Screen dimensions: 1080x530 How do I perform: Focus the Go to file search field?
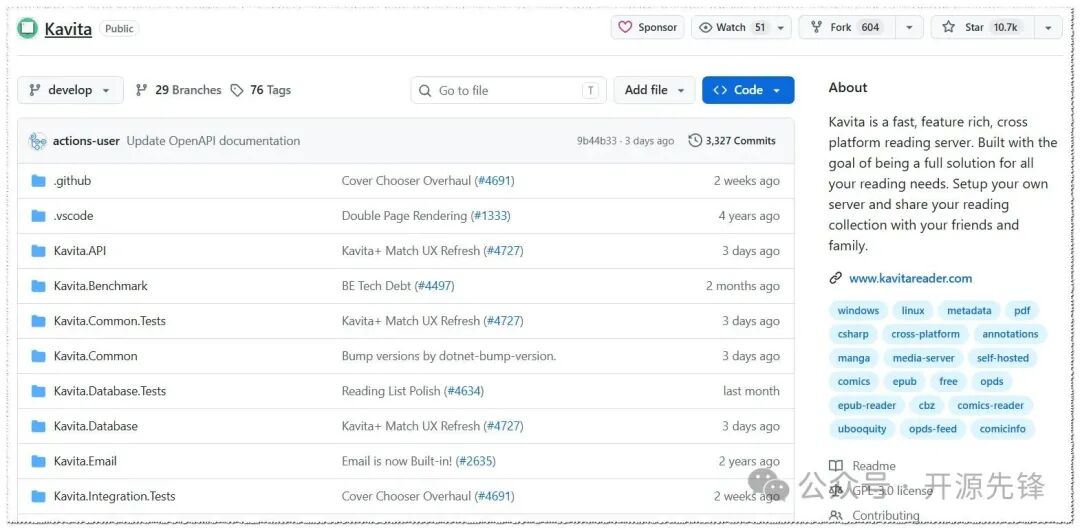coord(508,90)
